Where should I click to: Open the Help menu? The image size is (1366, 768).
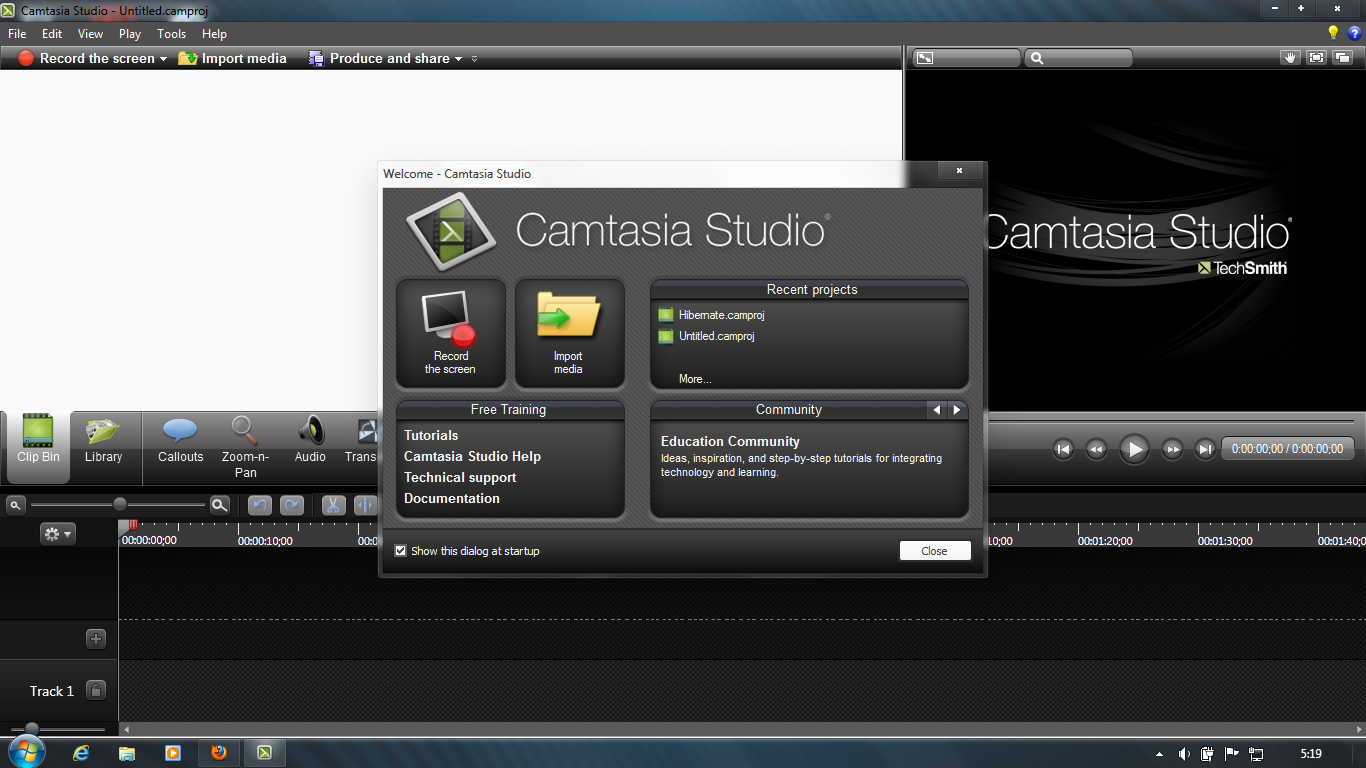pyautogui.click(x=215, y=34)
